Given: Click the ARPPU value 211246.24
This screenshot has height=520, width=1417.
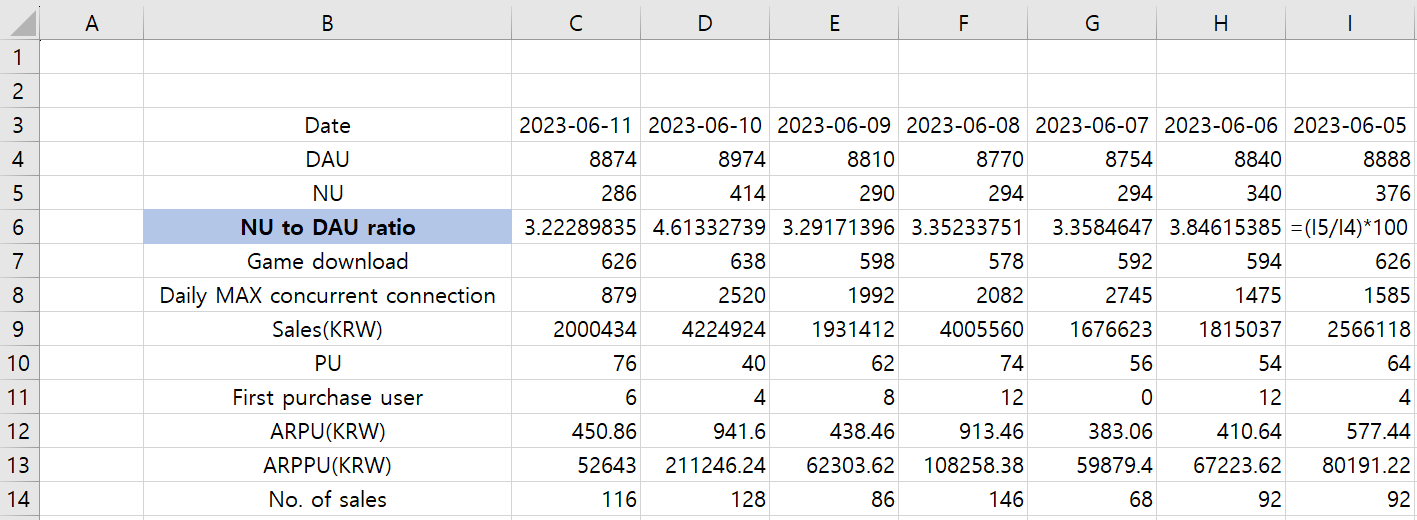Looking at the screenshot, I should (x=705, y=465).
